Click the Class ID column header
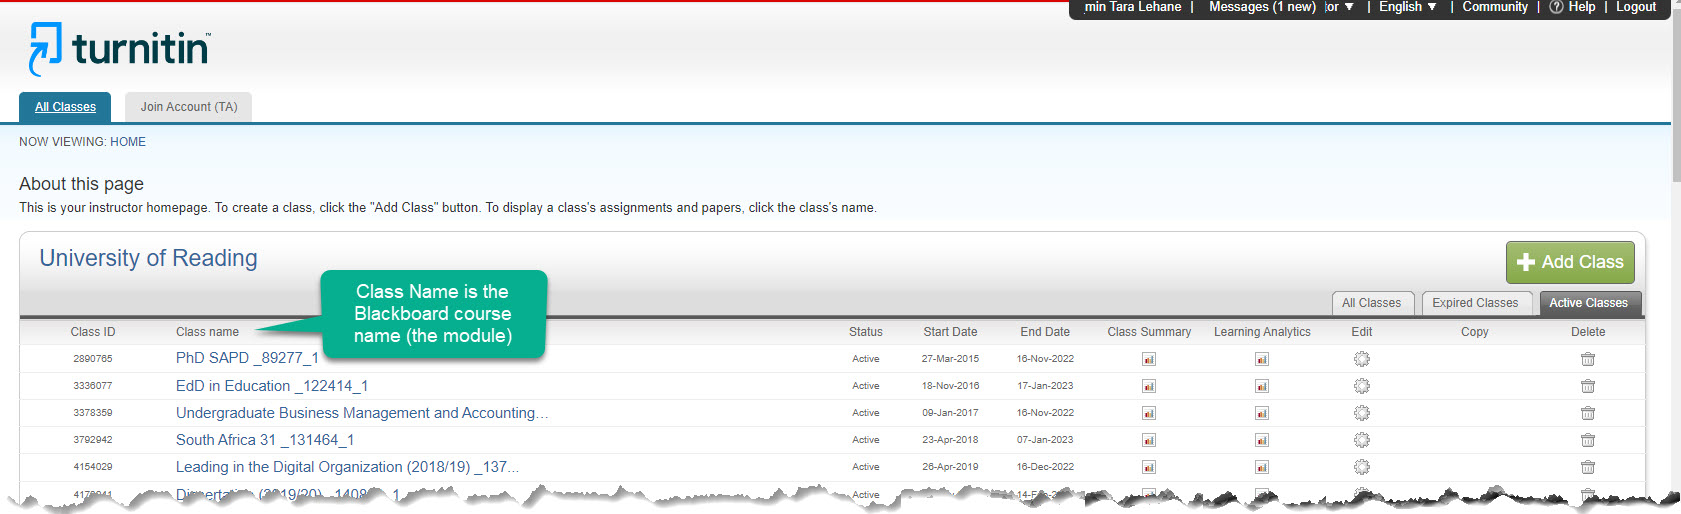Screen dimensions: 1681x514 coord(93,332)
